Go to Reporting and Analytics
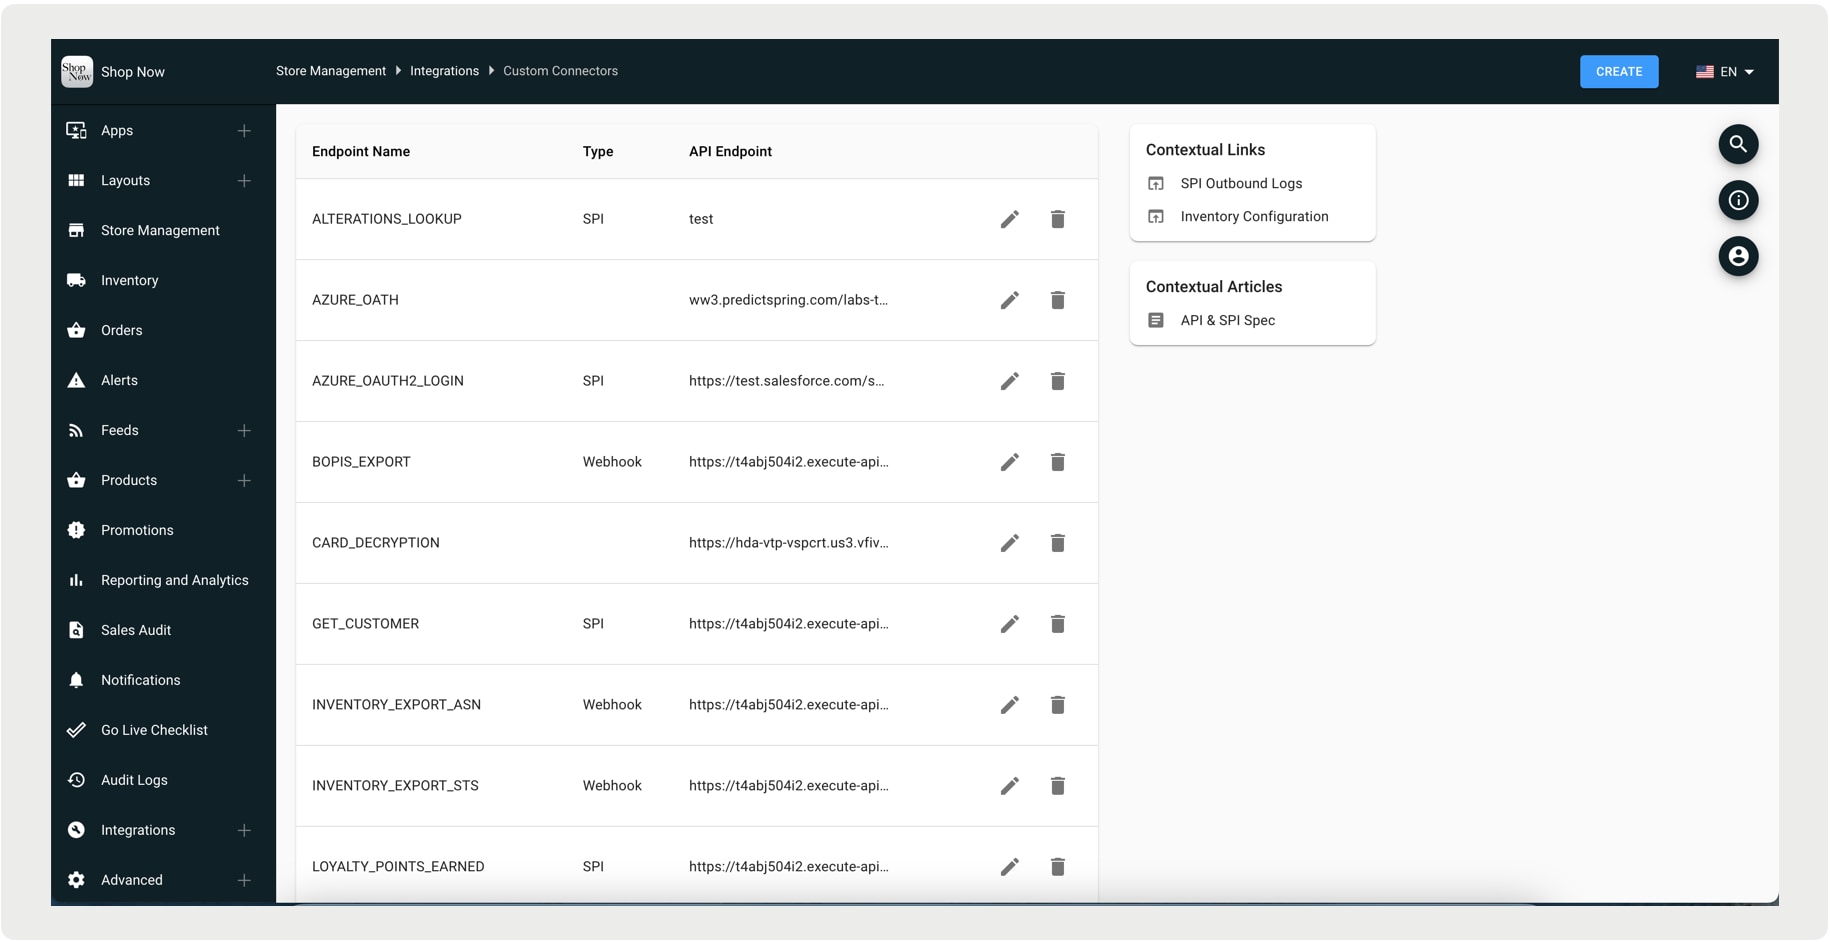Image resolution: width=1830 pixels, height=942 pixels. pos(174,581)
